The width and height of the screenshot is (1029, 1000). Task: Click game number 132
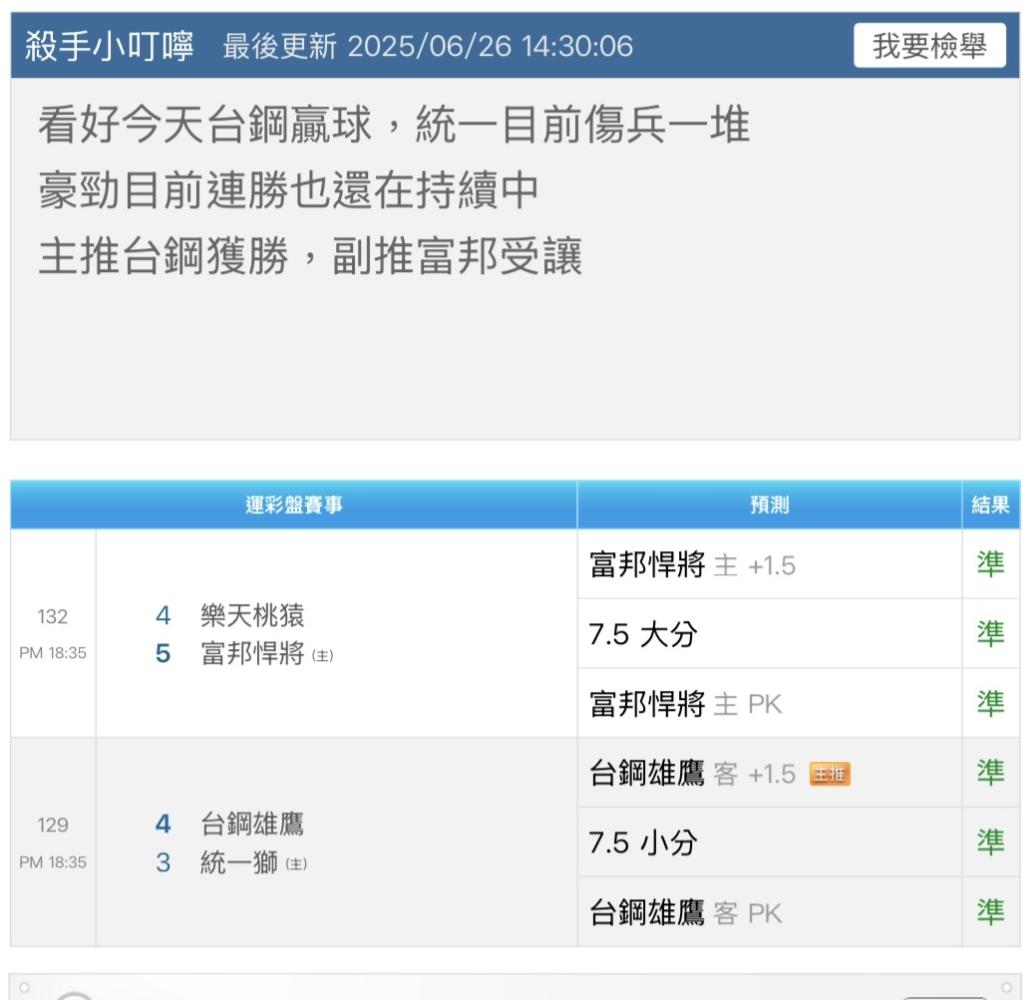tap(52, 616)
